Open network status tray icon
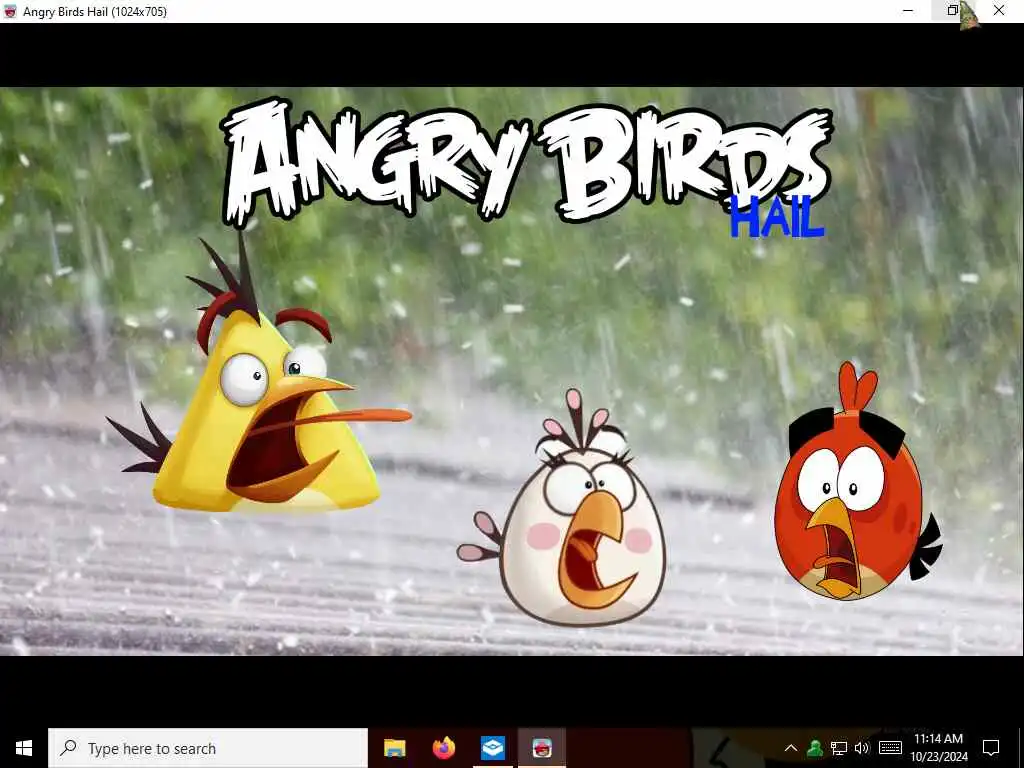The width and height of the screenshot is (1024, 768). pos(839,748)
